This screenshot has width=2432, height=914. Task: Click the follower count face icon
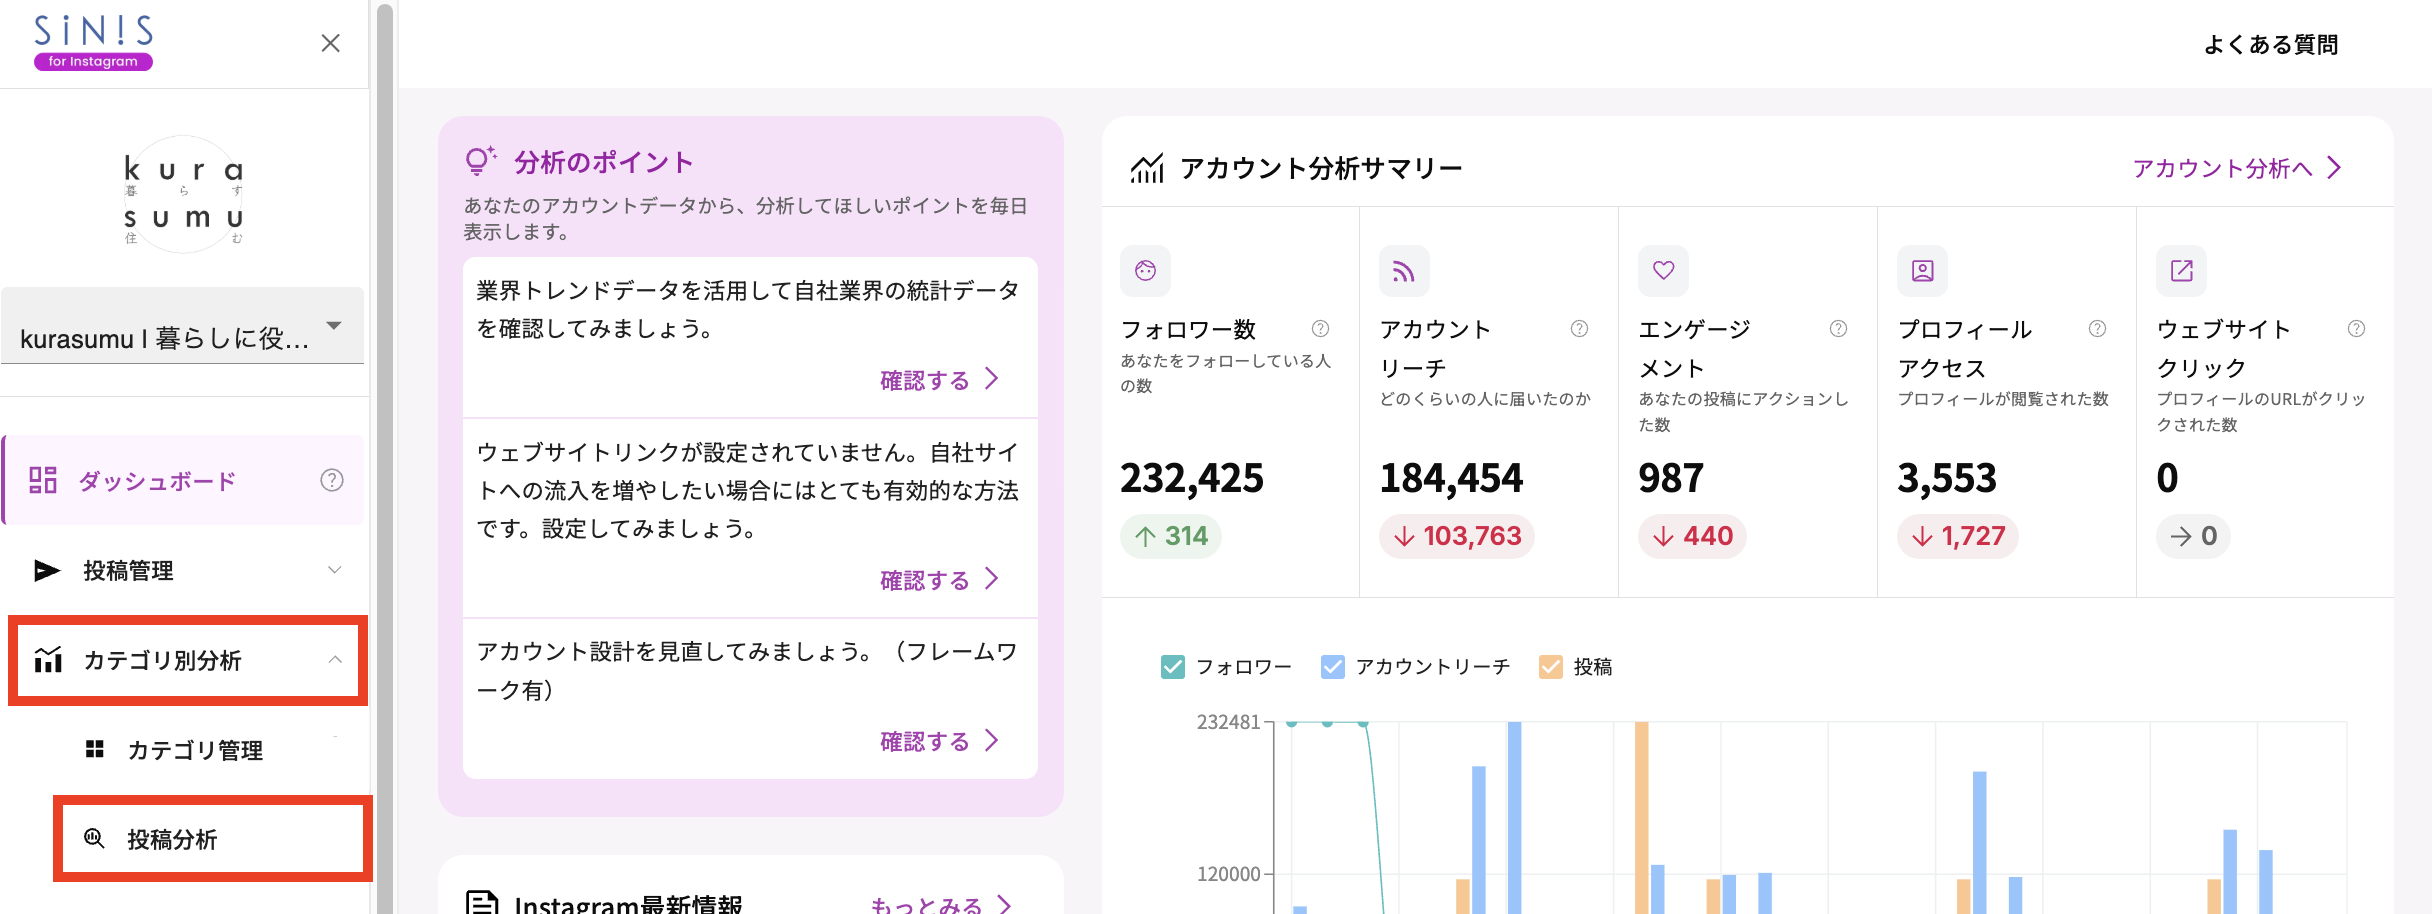point(1145,271)
